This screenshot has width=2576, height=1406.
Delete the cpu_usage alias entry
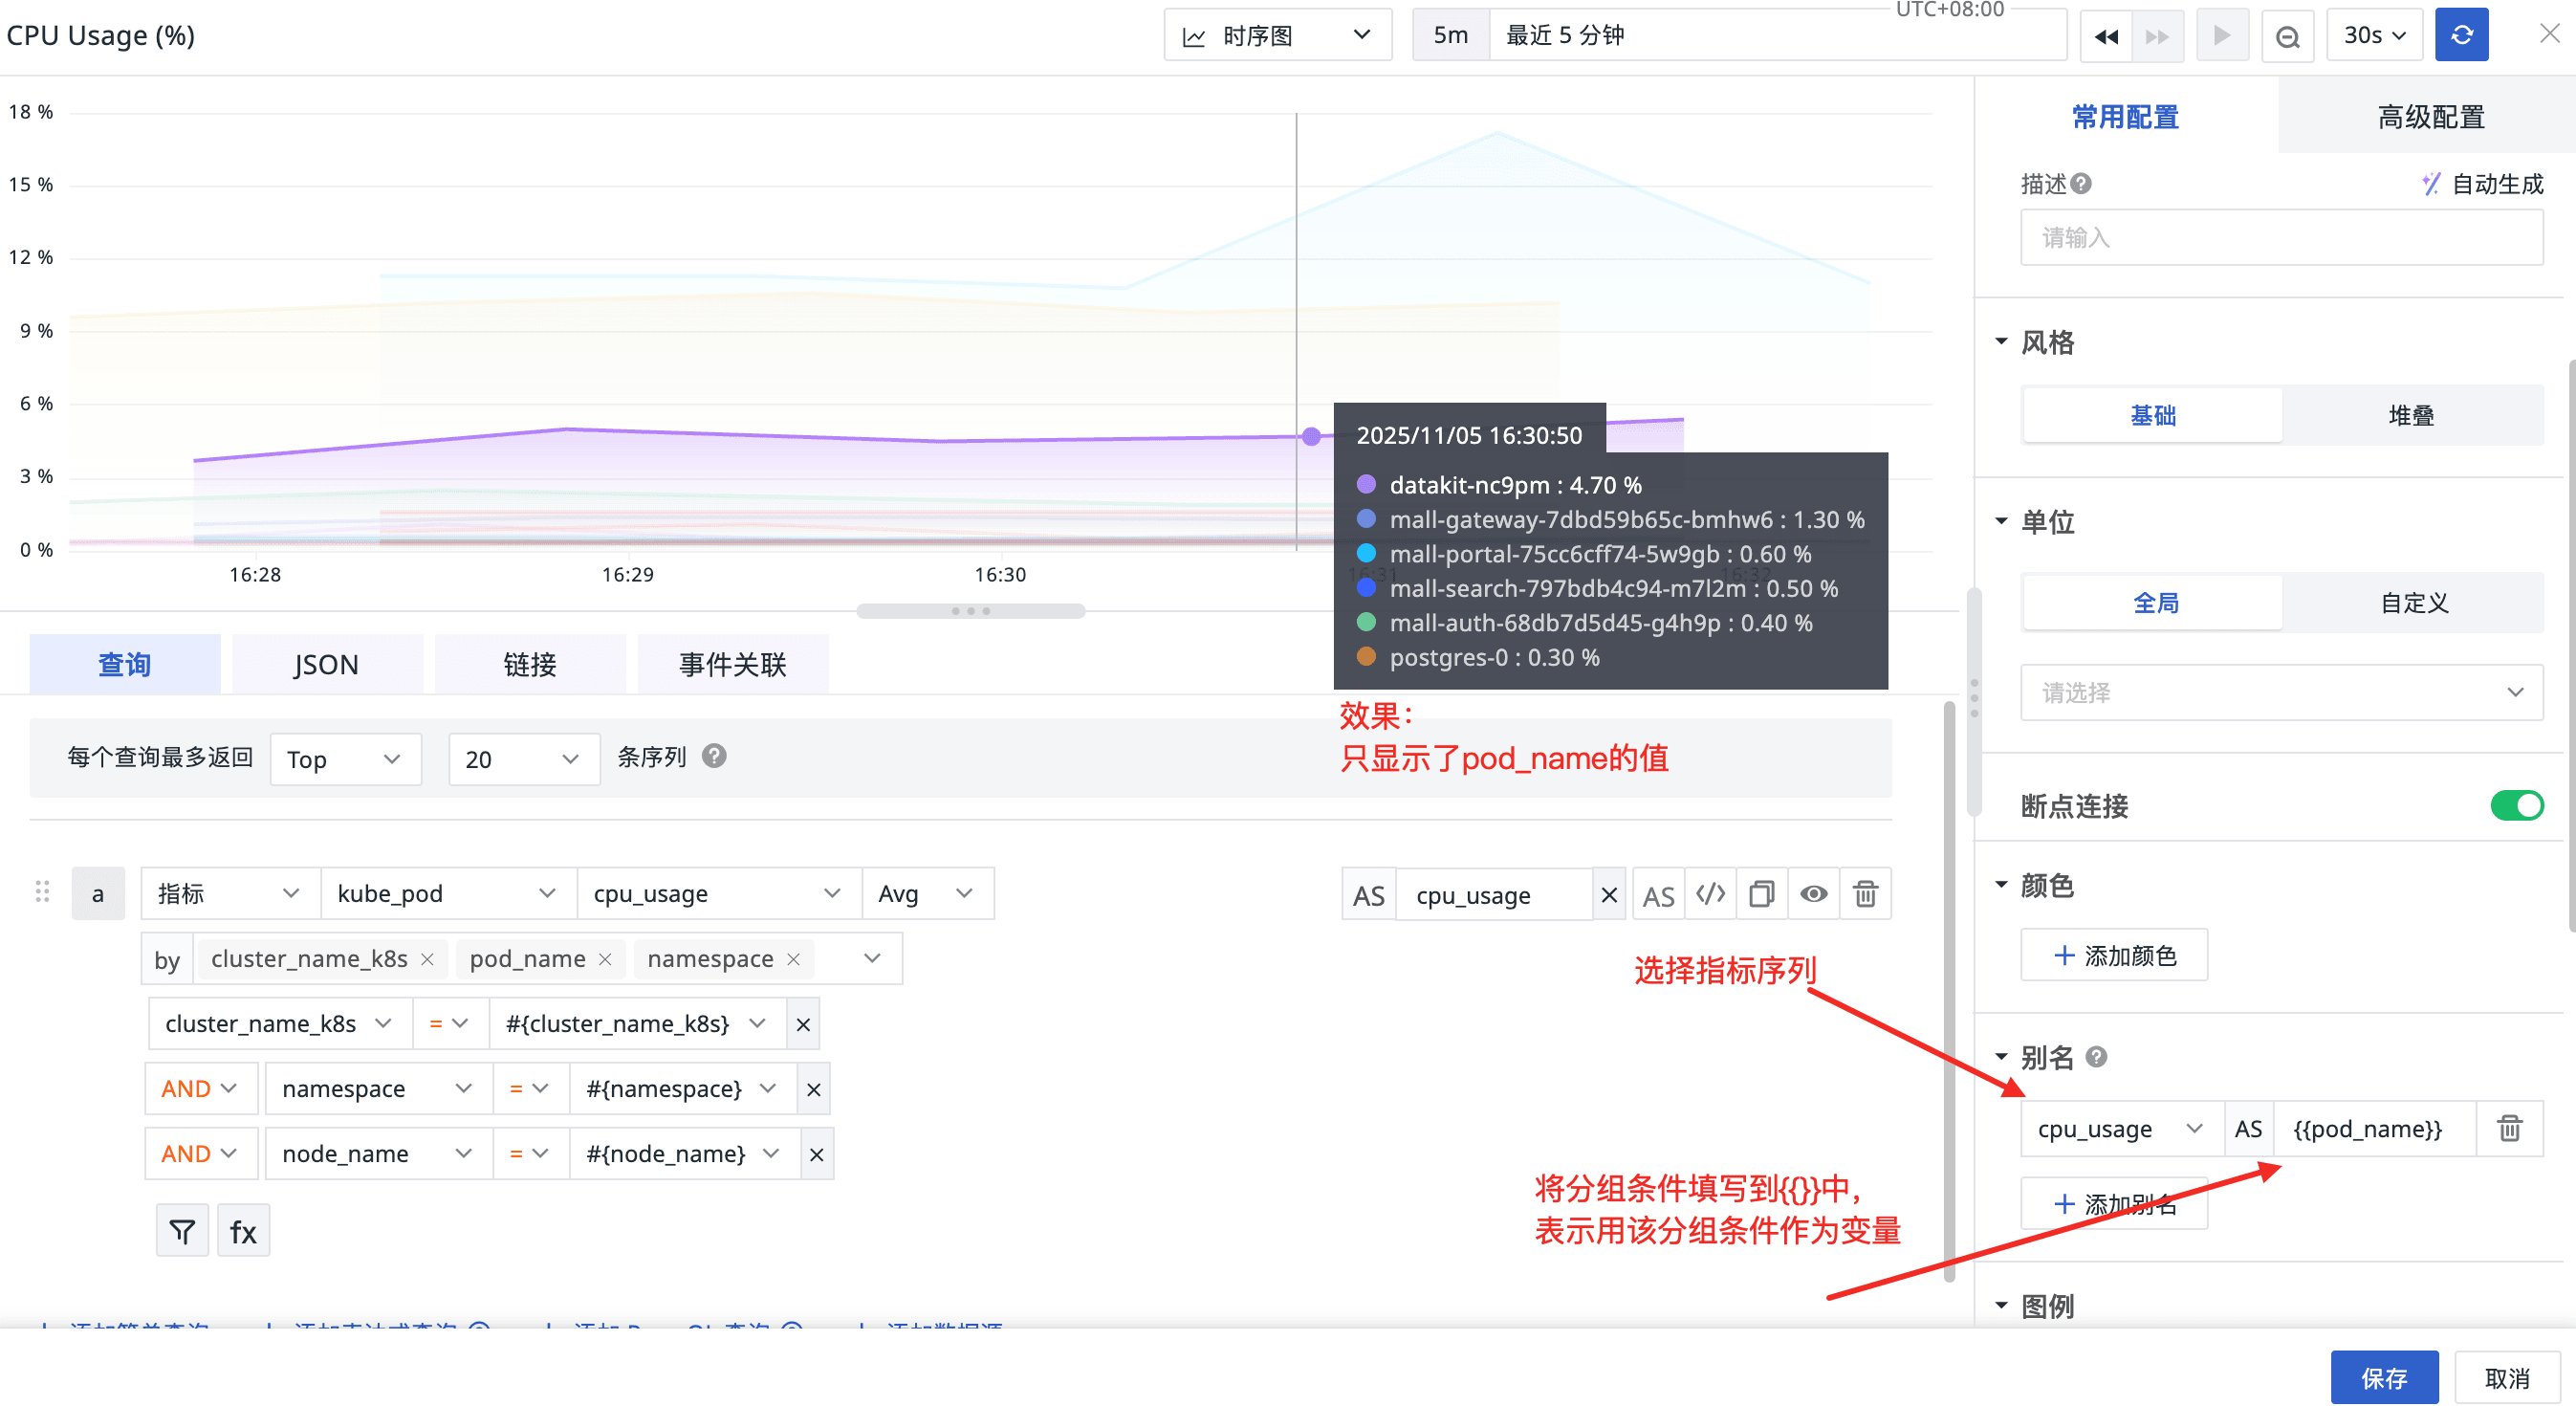click(2509, 1128)
